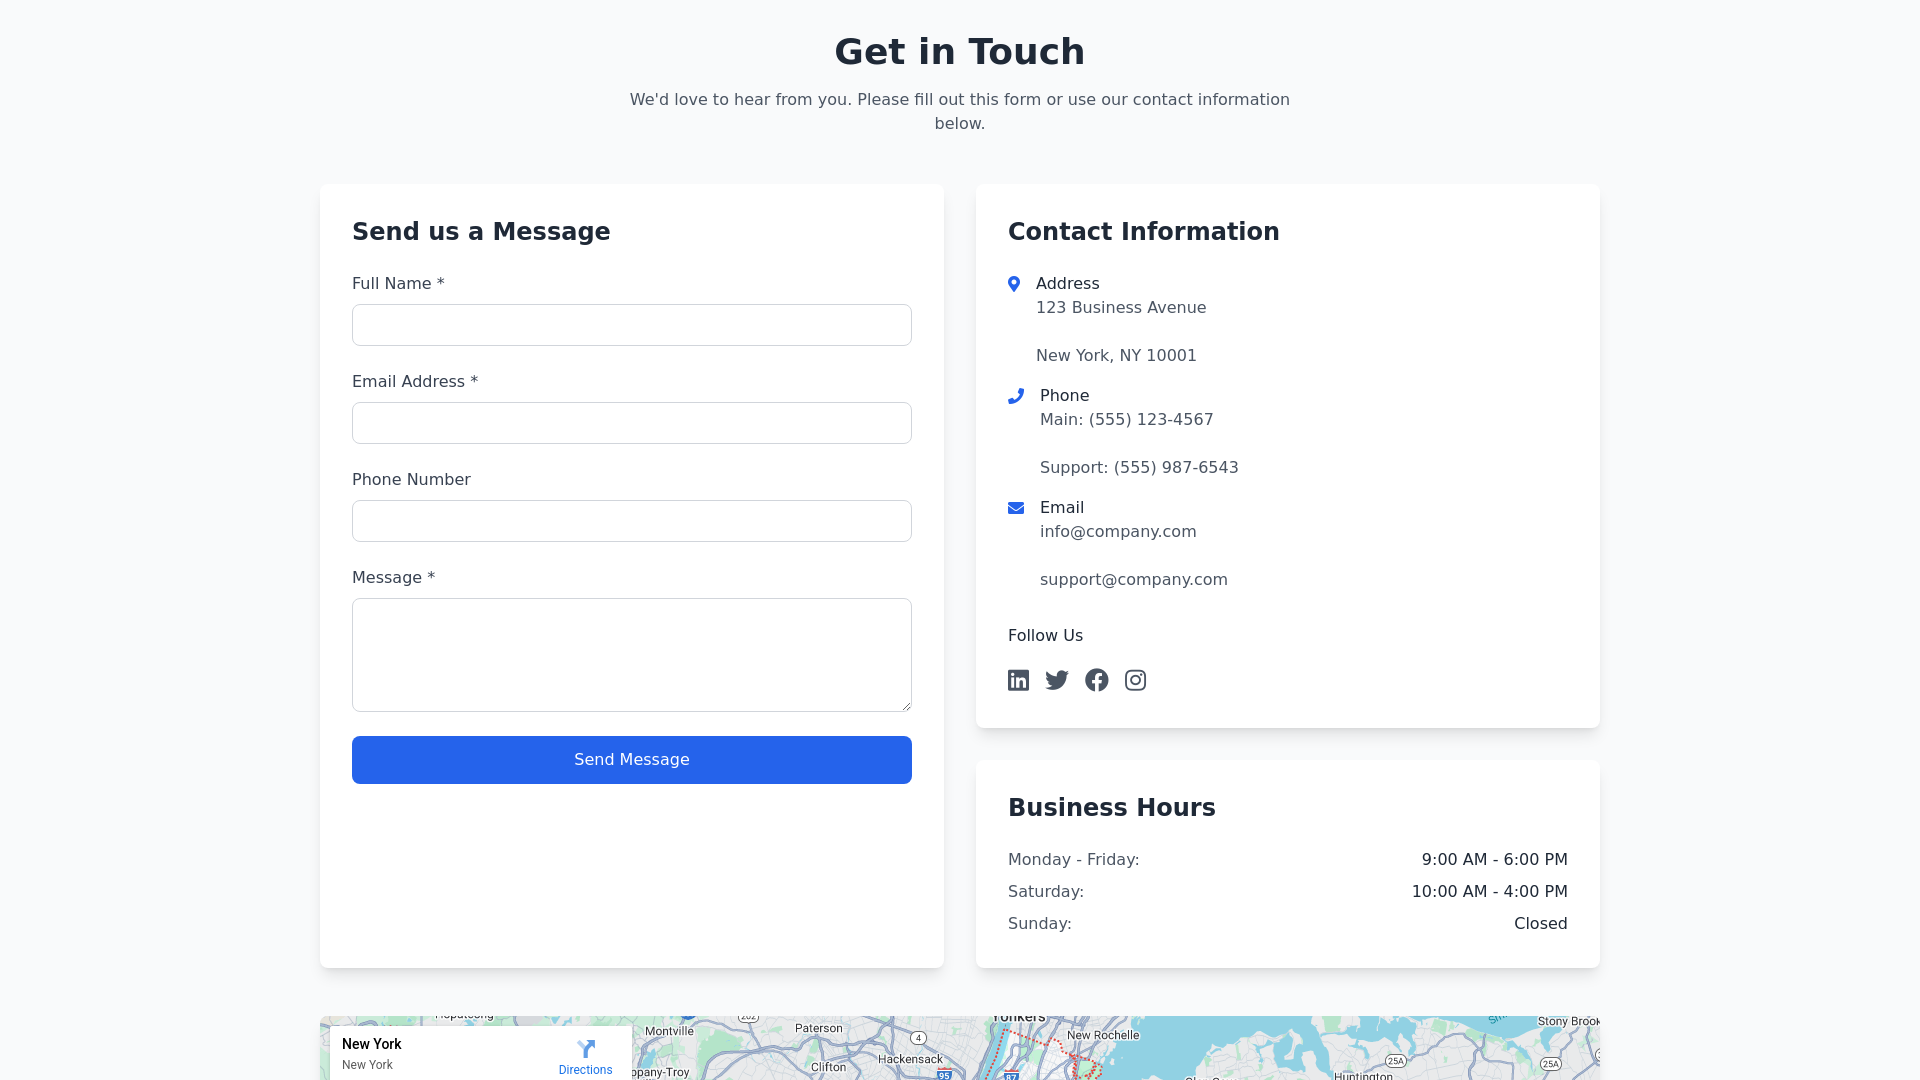Click the blue map pin address icon

coord(1014,284)
